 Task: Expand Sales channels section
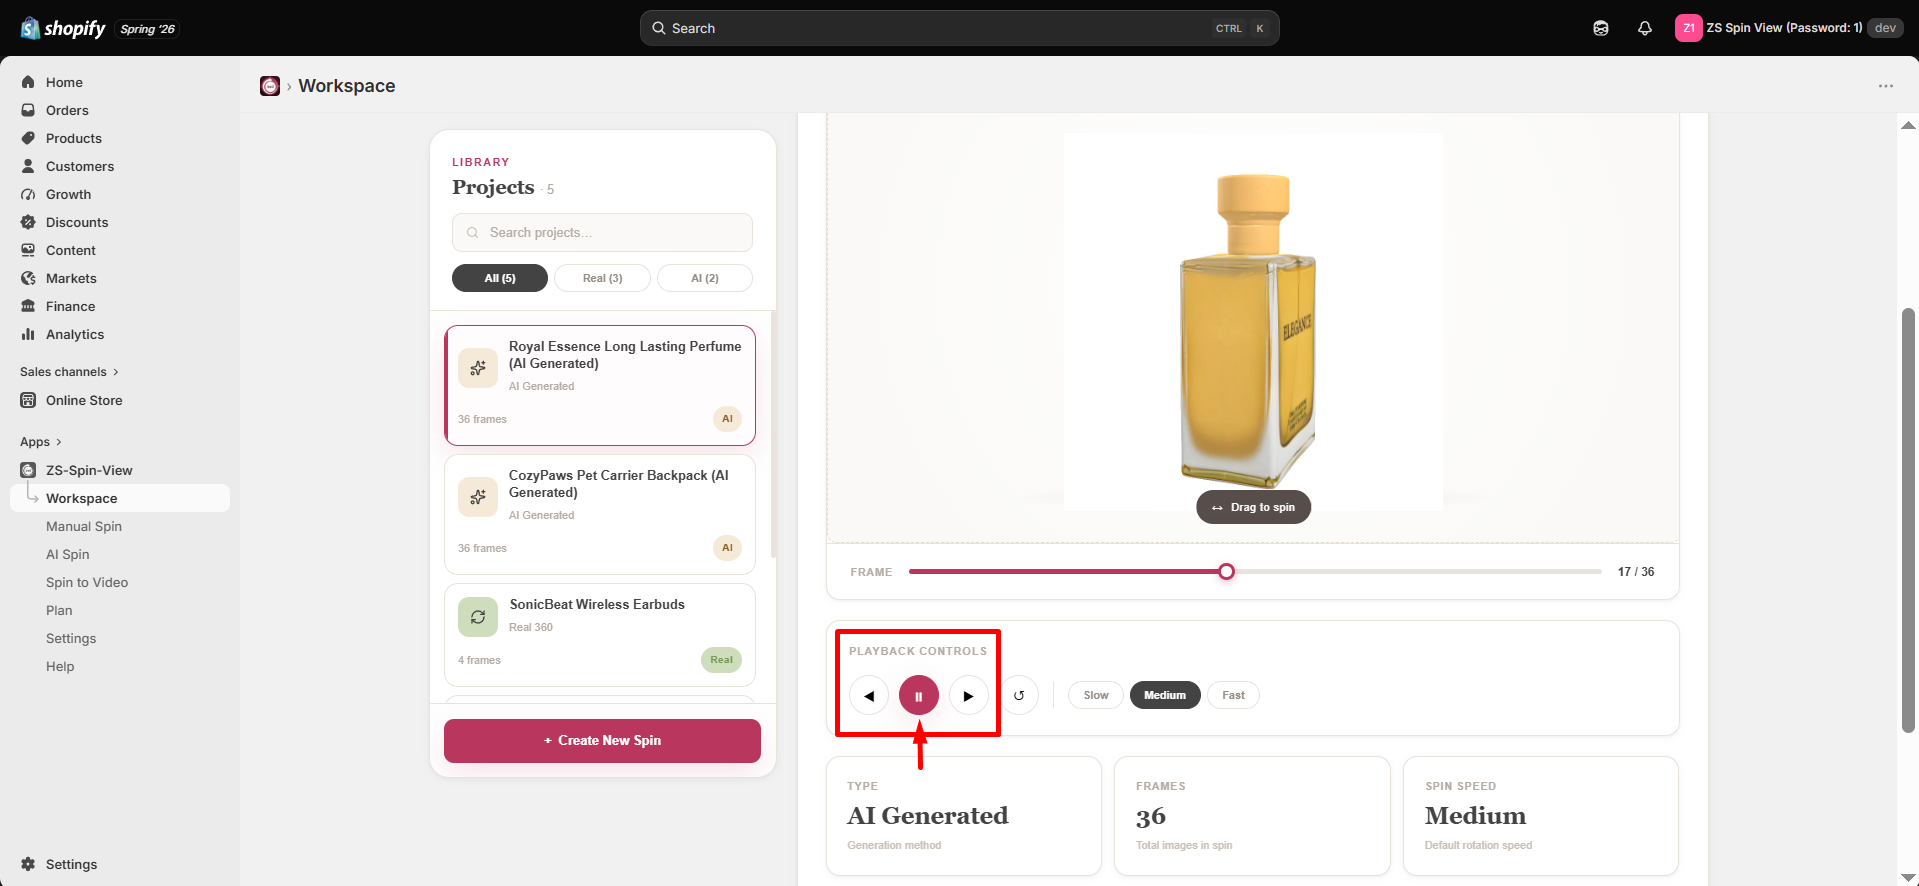[x=69, y=372]
